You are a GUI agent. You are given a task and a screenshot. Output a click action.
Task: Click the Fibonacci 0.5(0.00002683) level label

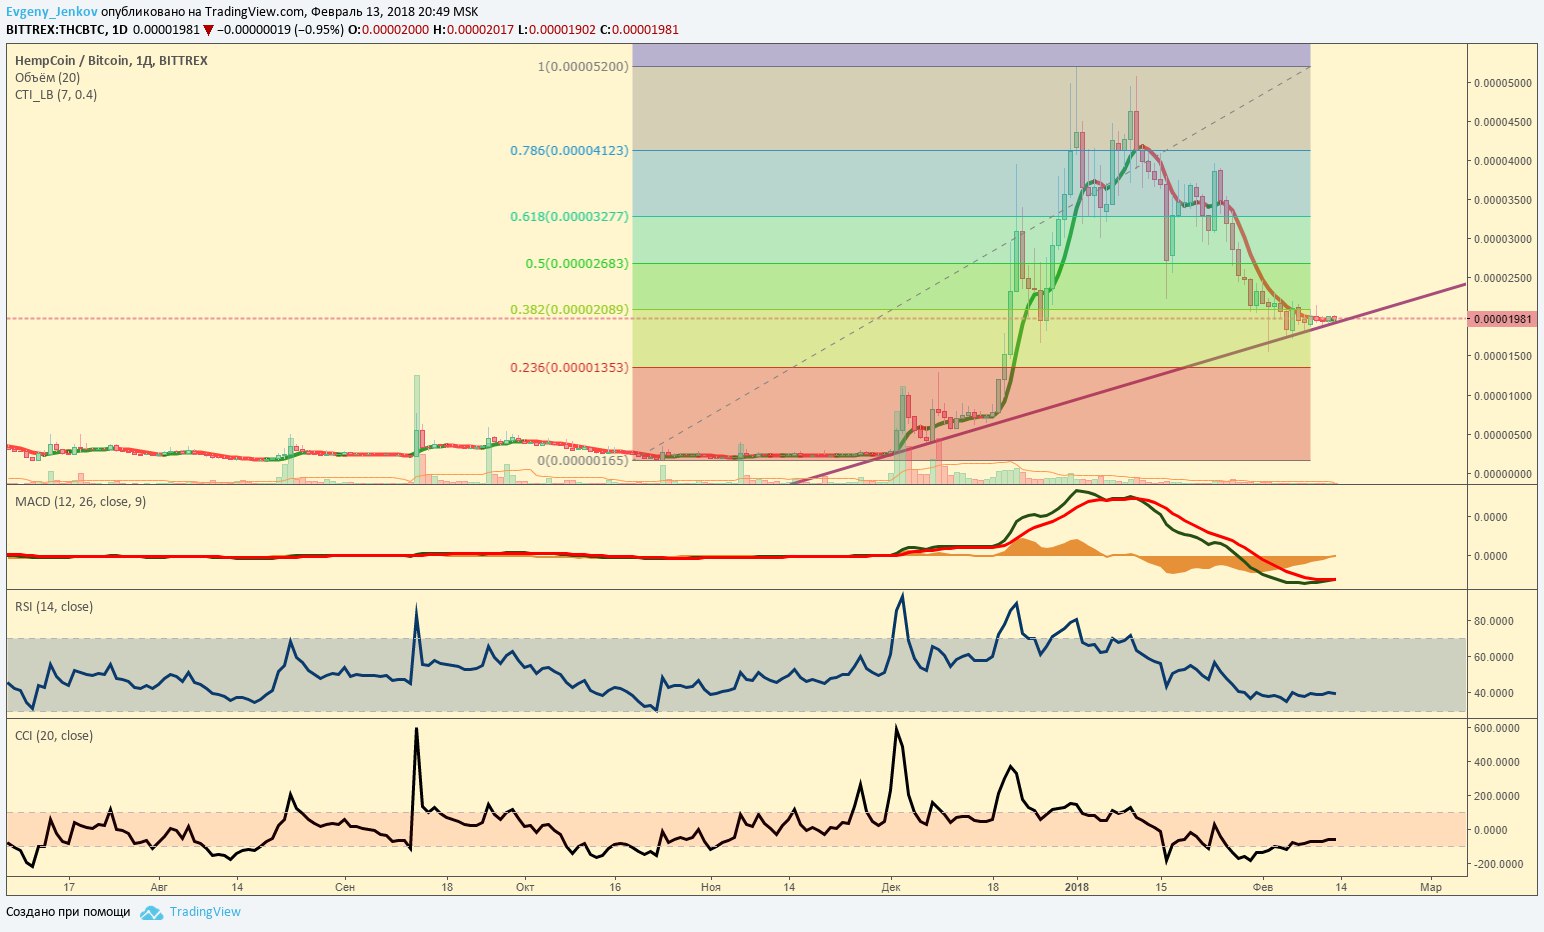[x=577, y=263]
